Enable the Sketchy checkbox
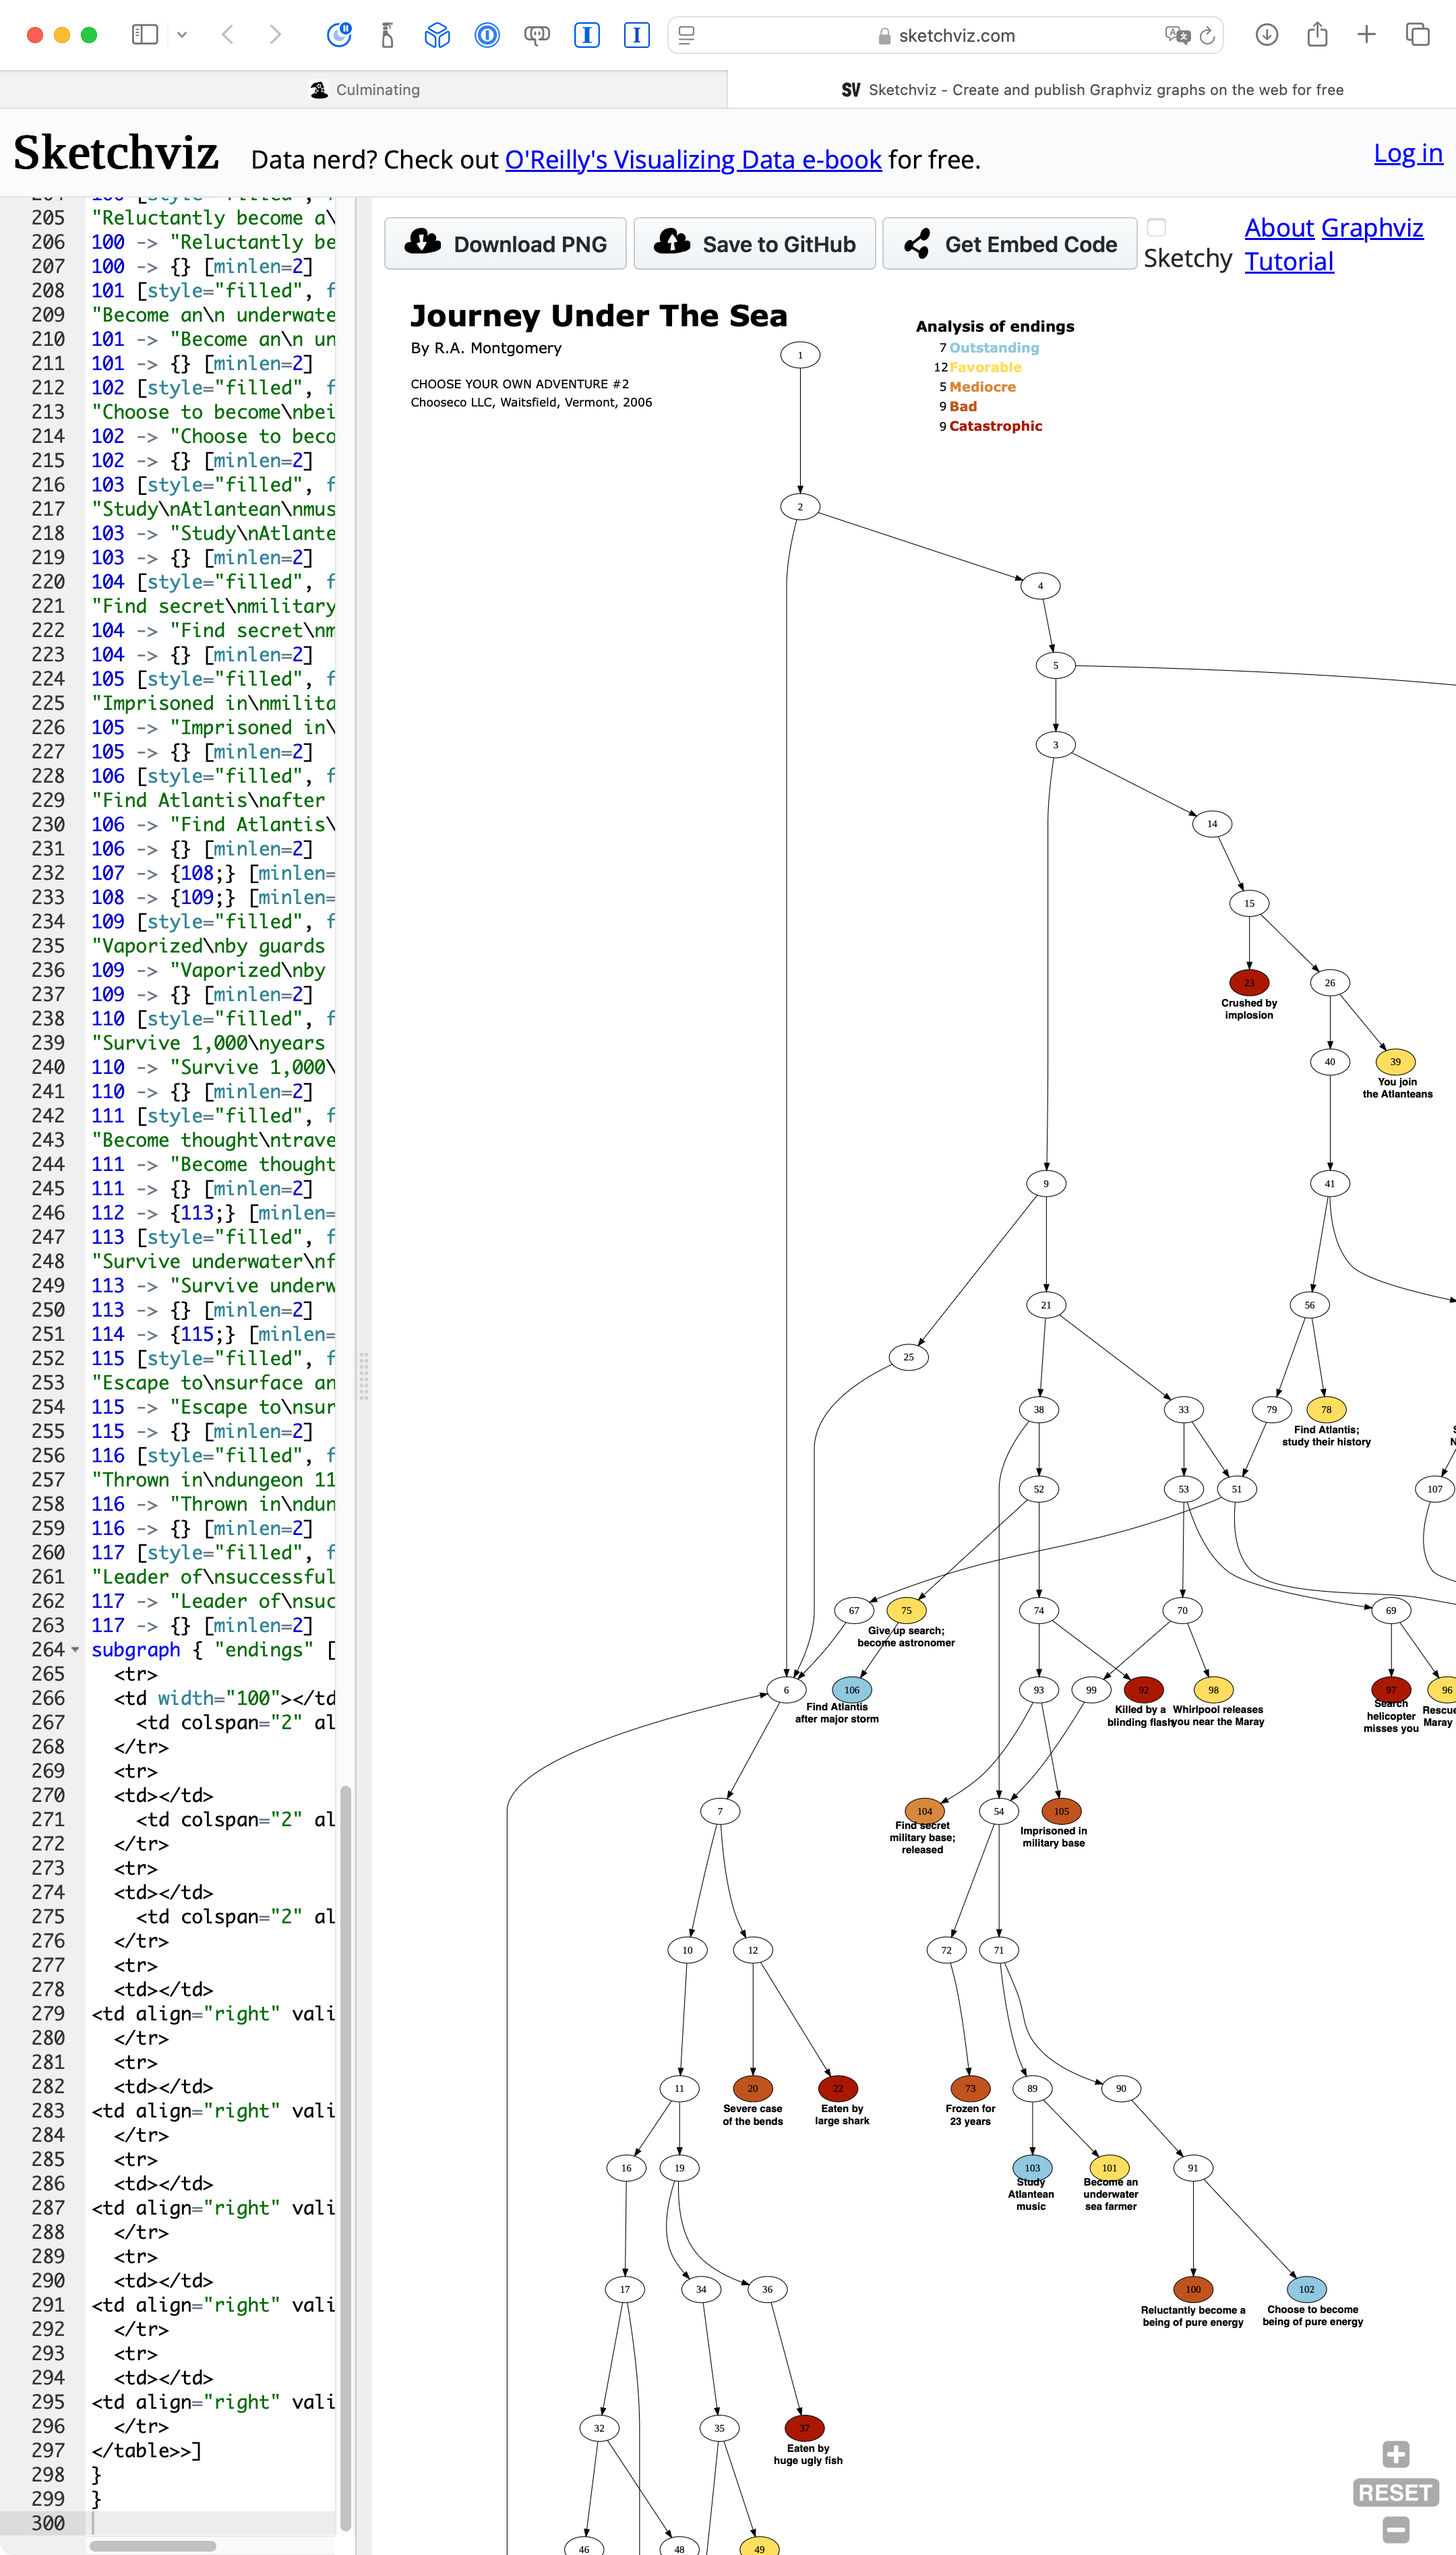This screenshot has height=2555, width=1456. [x=1156, y=227]
